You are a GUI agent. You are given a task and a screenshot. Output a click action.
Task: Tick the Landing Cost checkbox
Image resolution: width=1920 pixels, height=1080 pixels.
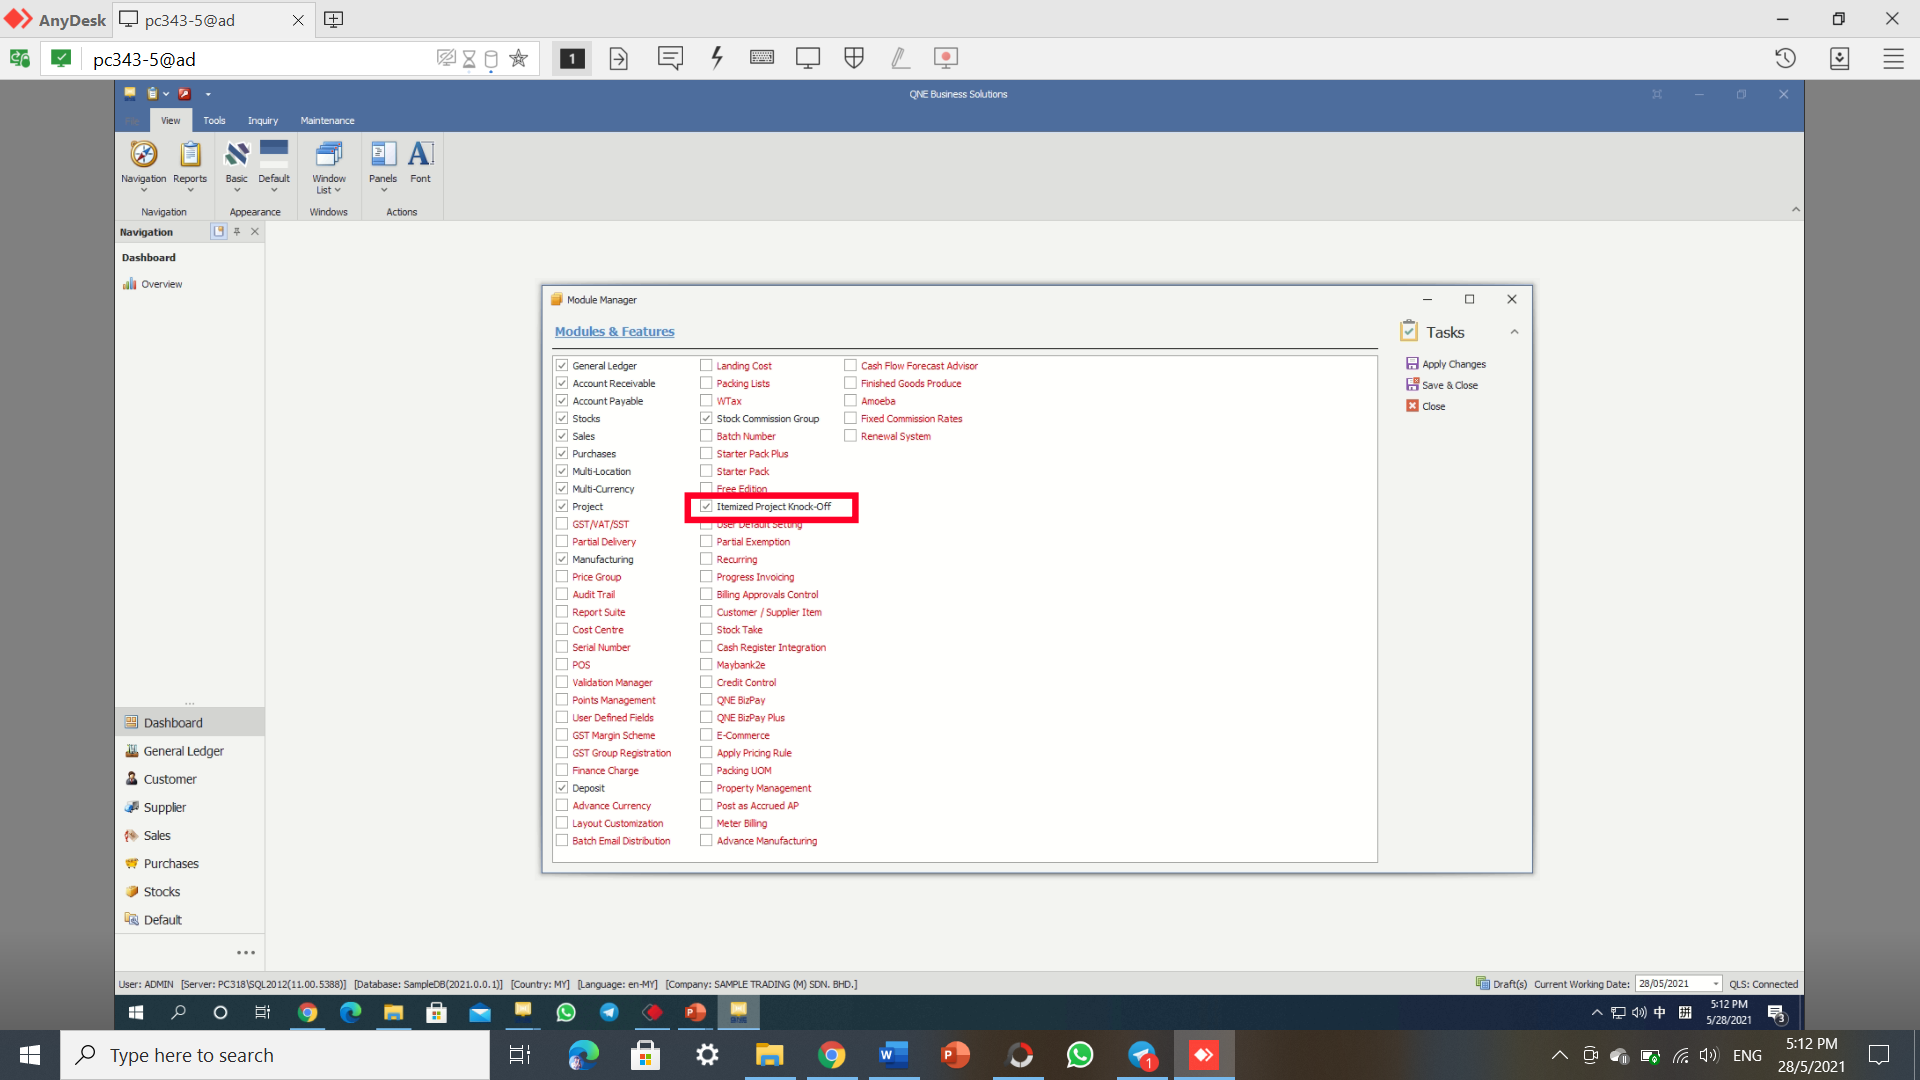706,366
